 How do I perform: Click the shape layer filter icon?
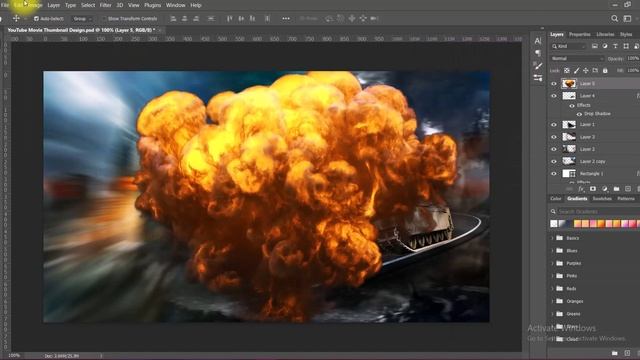click(626, 47)
